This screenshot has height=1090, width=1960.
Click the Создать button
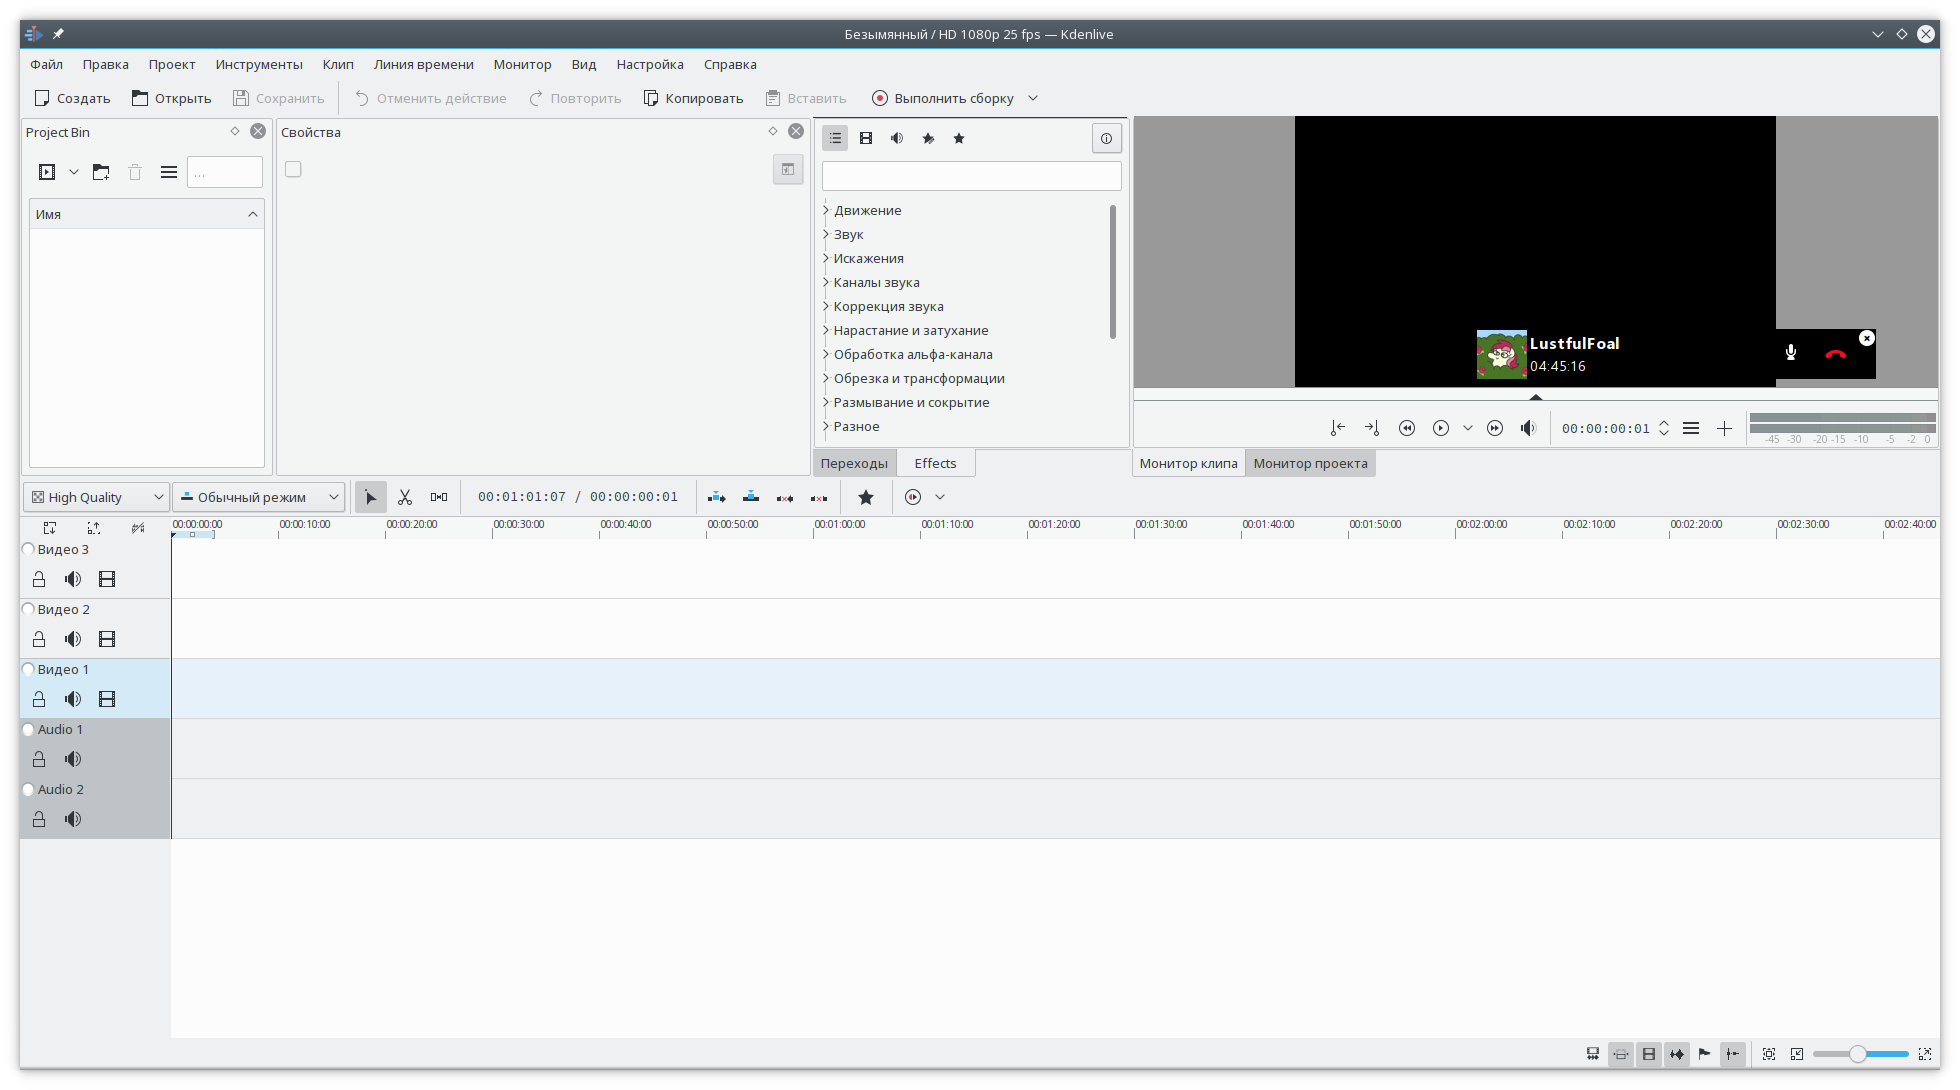(x=72, y=98)
